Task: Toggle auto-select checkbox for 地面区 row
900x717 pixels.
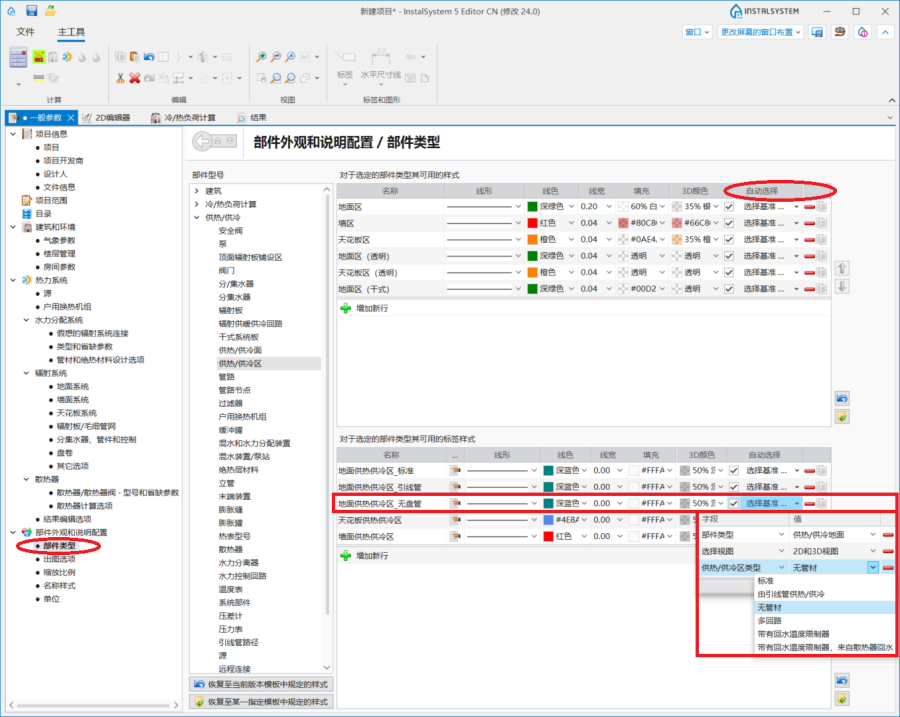Action: click(729, 207)
